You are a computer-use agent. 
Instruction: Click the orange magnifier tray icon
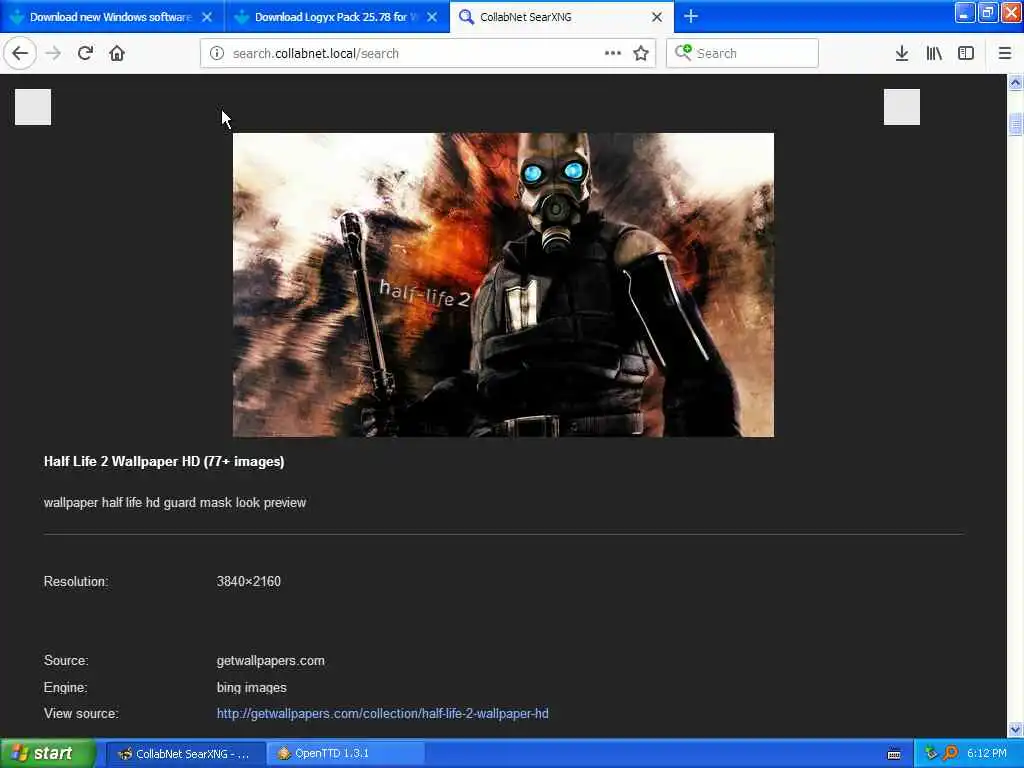[951, 754]
